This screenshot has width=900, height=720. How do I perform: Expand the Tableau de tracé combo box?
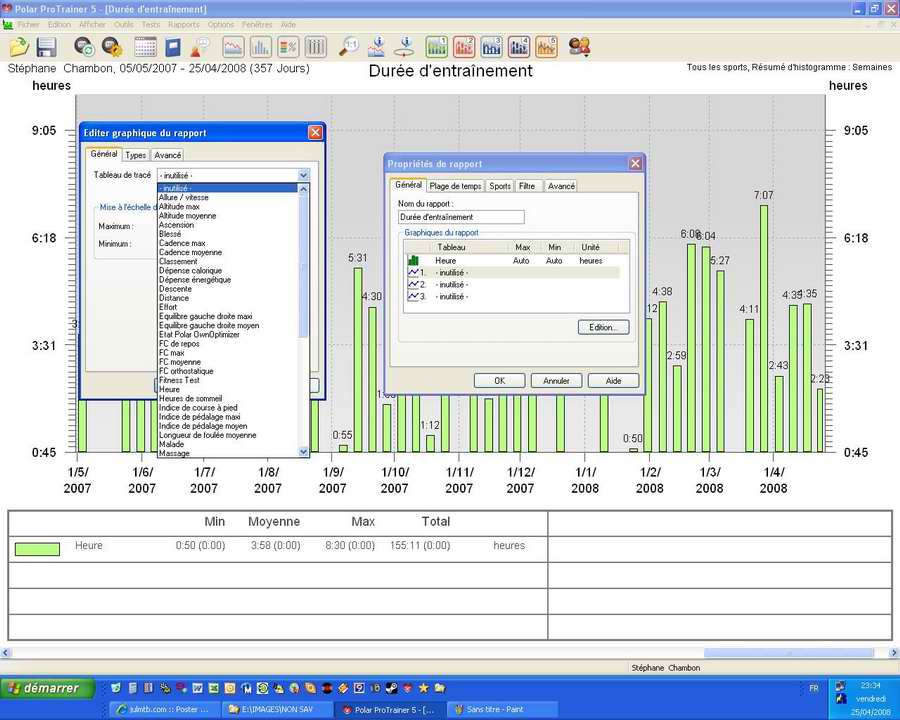click(x=304, y=175)
